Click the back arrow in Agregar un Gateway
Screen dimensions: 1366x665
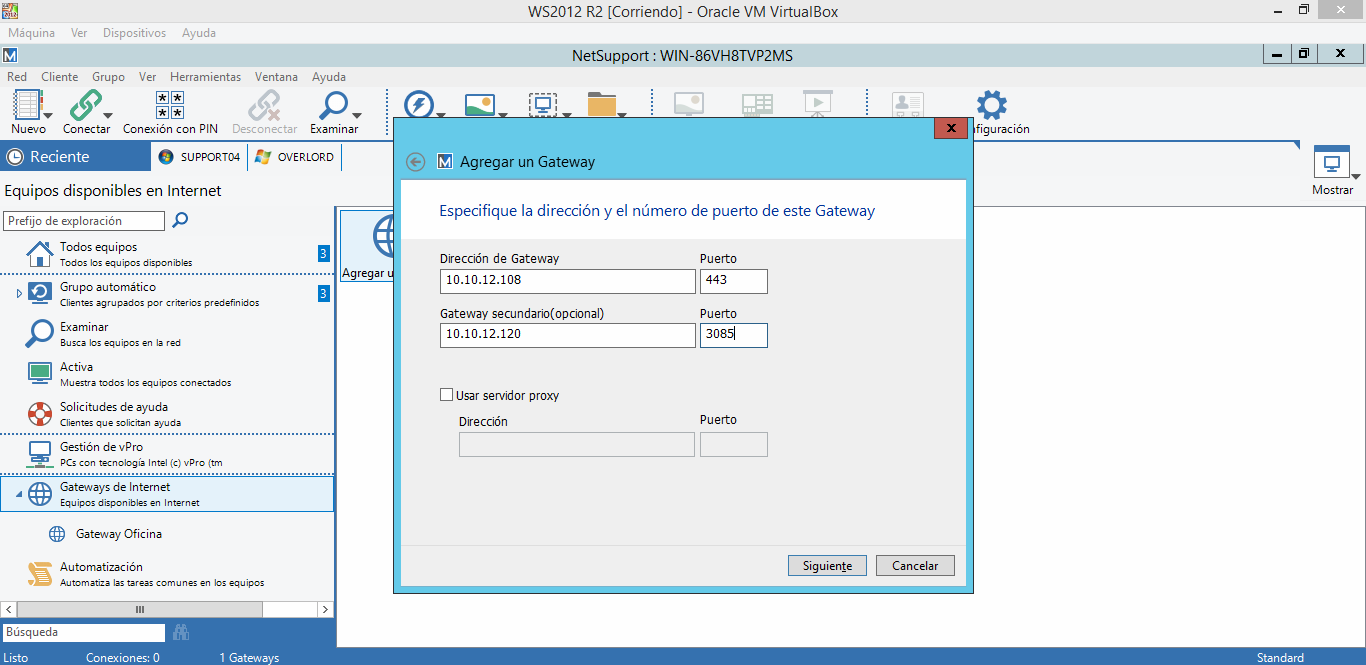tap(416, 162)
